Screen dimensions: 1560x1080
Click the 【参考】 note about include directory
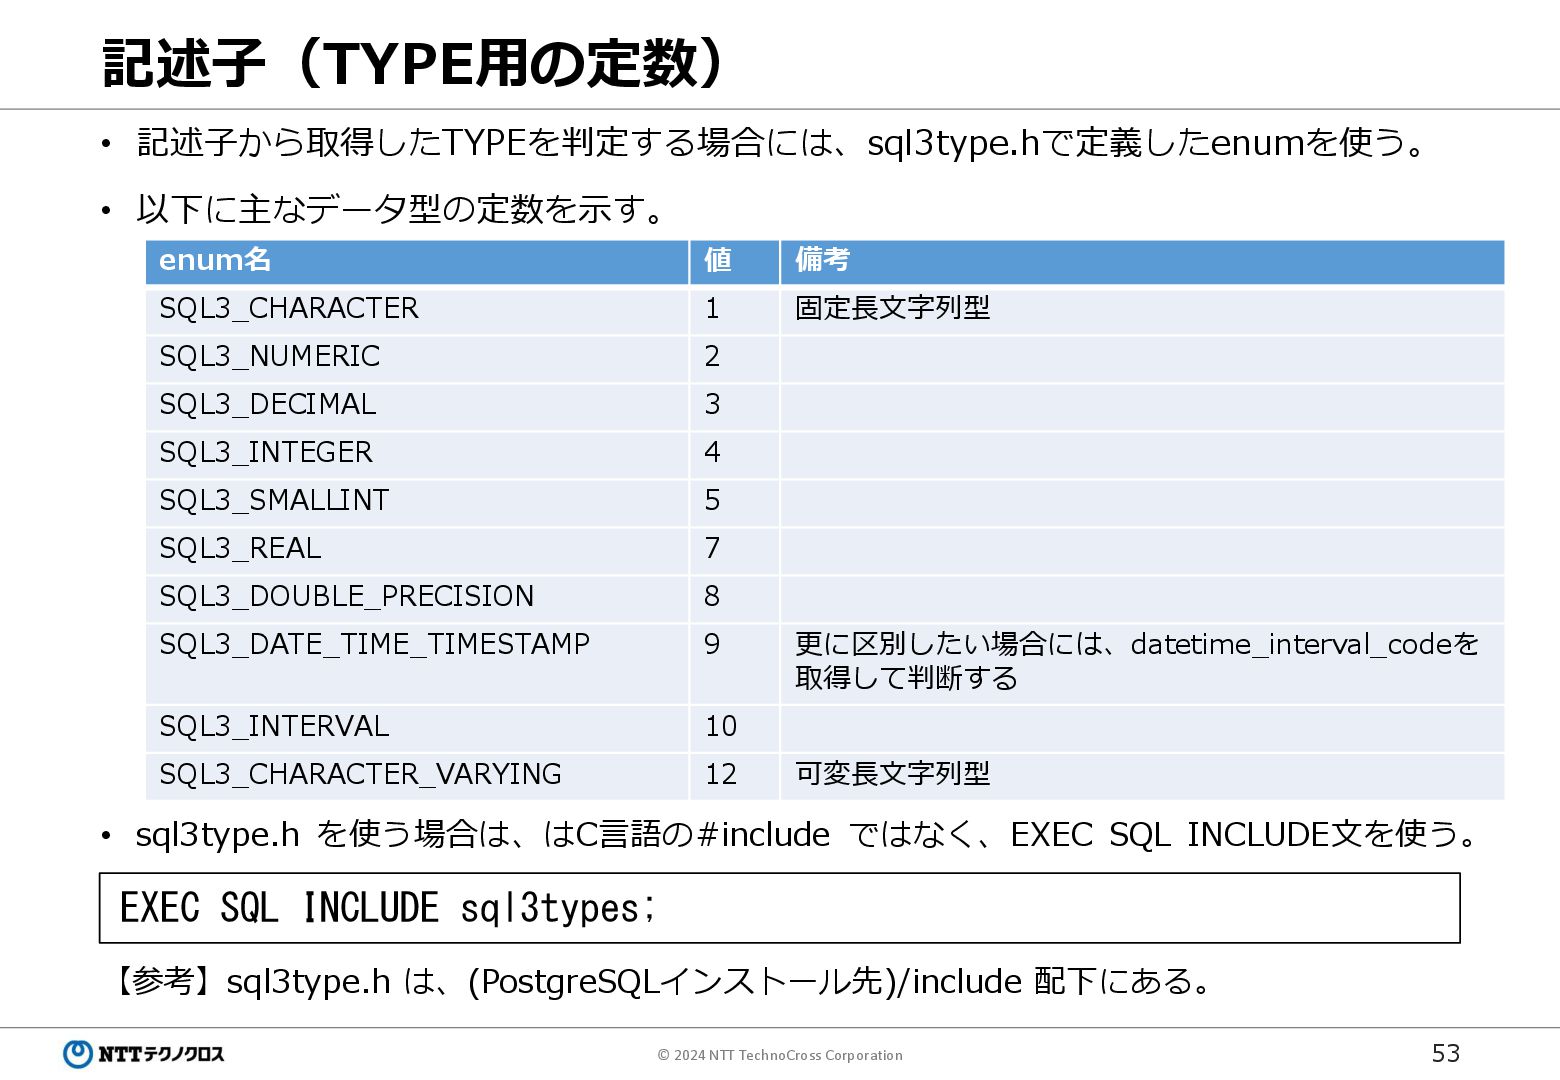(659, 982)
